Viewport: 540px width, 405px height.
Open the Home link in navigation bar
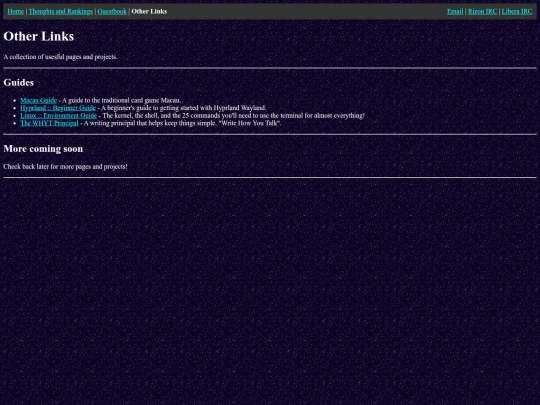(16, 11)
